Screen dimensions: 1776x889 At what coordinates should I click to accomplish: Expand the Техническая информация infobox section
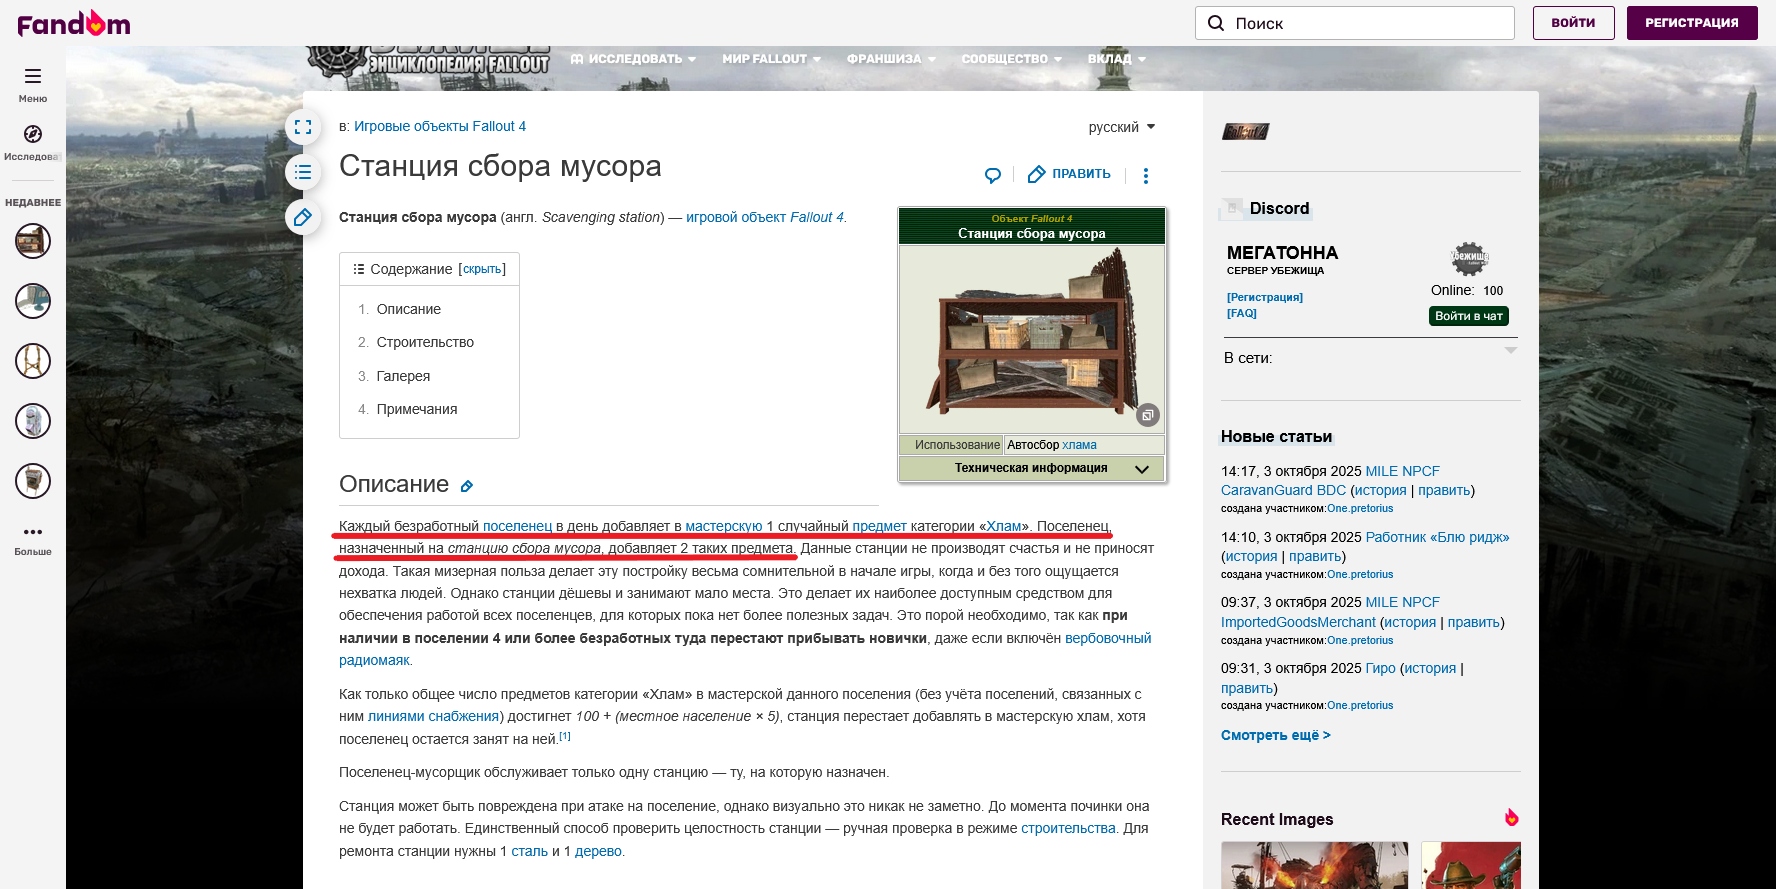tap(1032, 468)
